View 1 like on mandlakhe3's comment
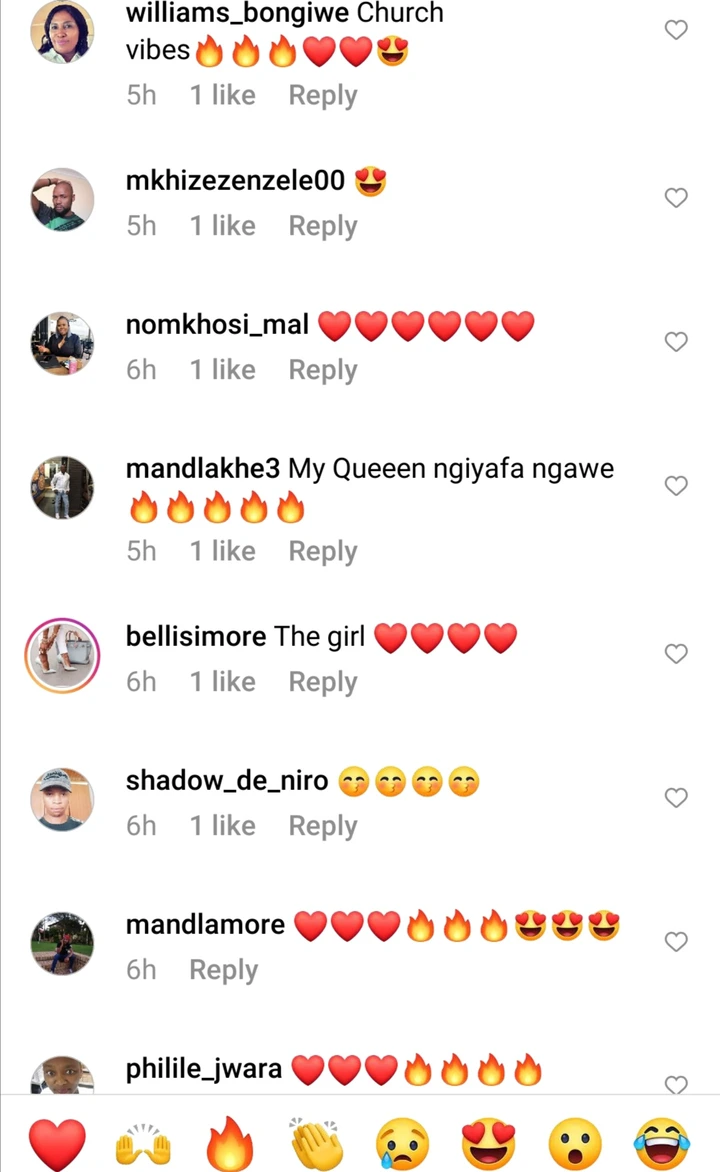Image resolution: width=720 pixels, height=1172 pixels. tap(223, 551)
